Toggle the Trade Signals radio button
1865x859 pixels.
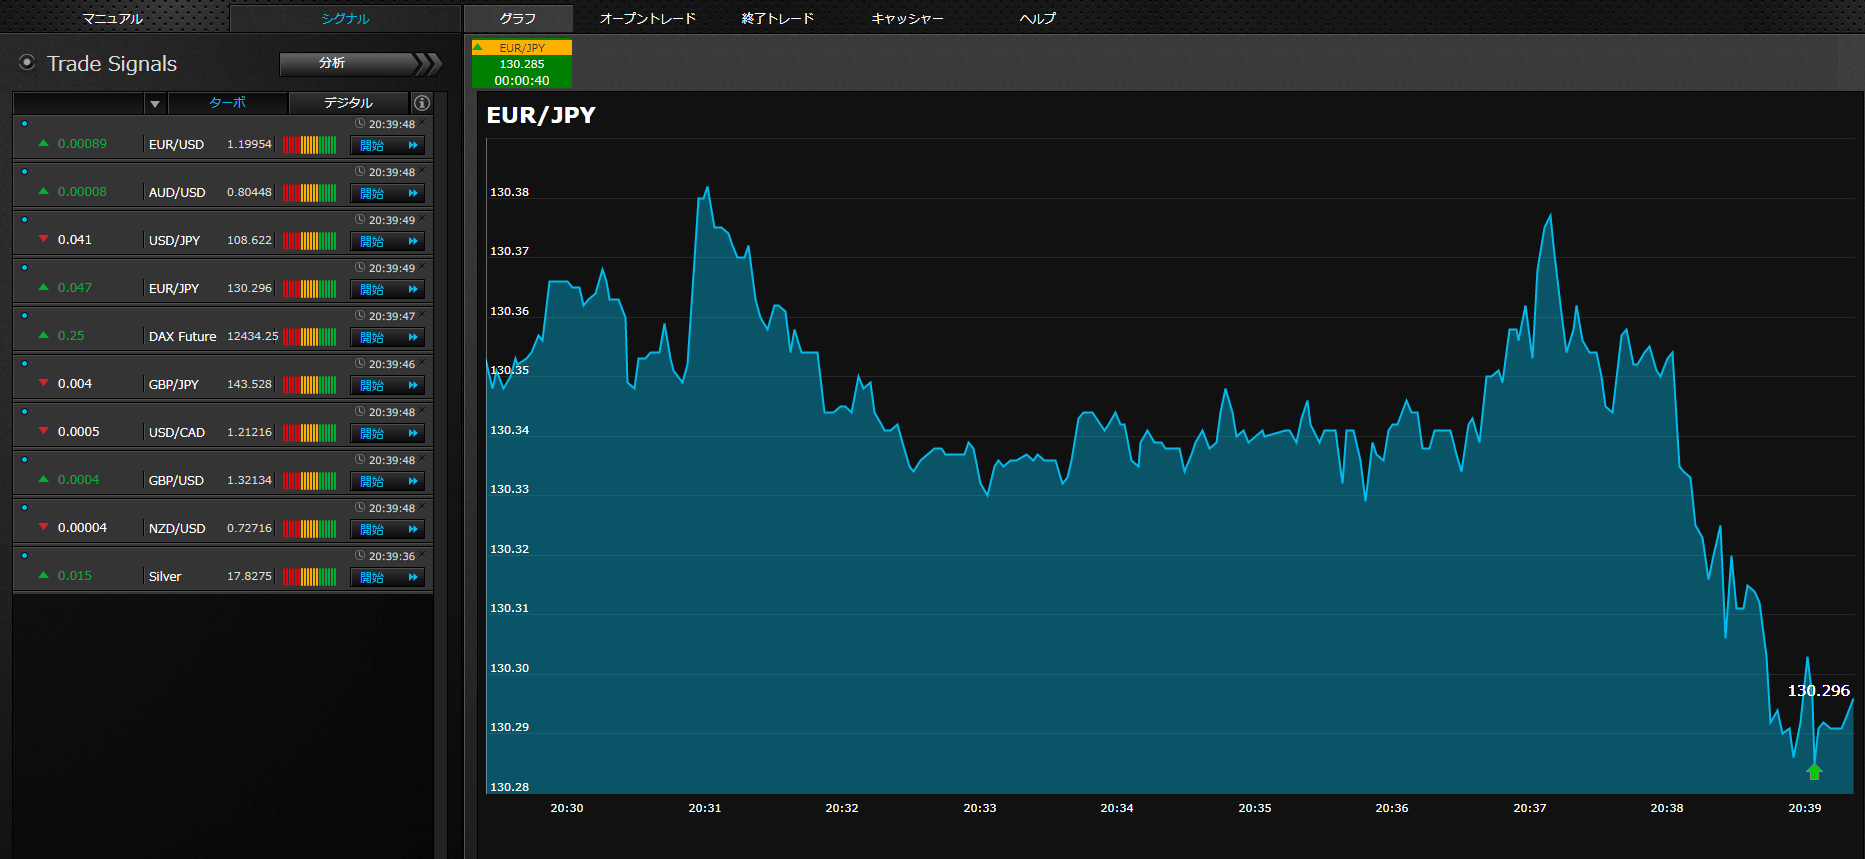coord(27,62)
